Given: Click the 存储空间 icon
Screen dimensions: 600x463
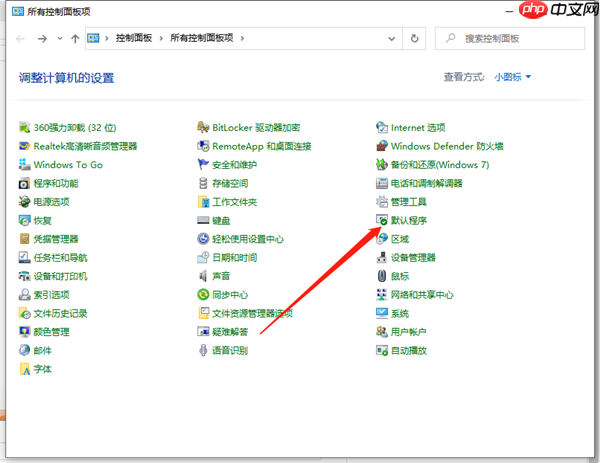Looking at the screenshot, I should point(203,183).
